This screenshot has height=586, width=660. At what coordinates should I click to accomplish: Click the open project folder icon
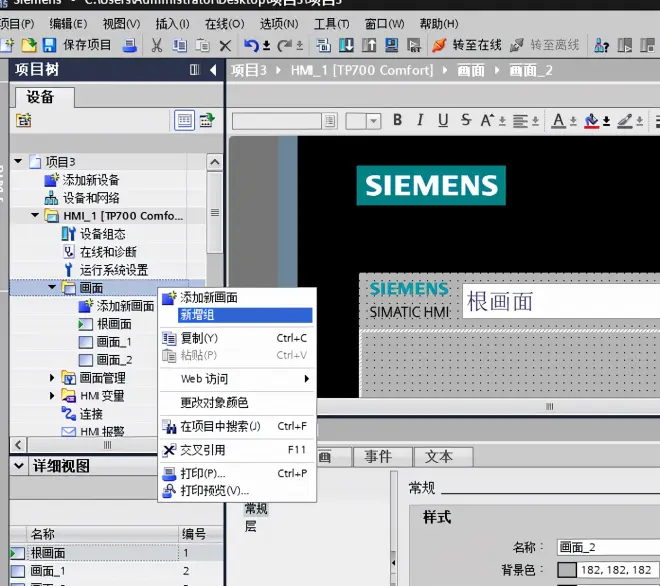pyautogui.click(x=29, y=45)
